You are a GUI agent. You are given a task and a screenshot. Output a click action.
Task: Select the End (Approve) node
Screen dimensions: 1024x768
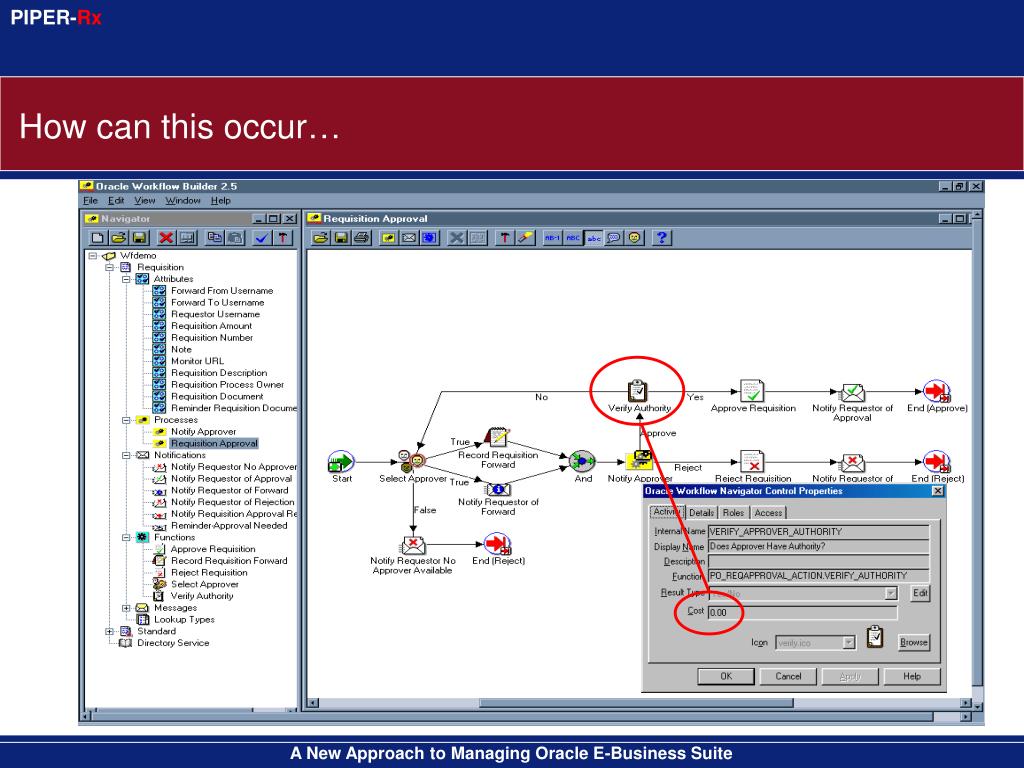(937, 391)
